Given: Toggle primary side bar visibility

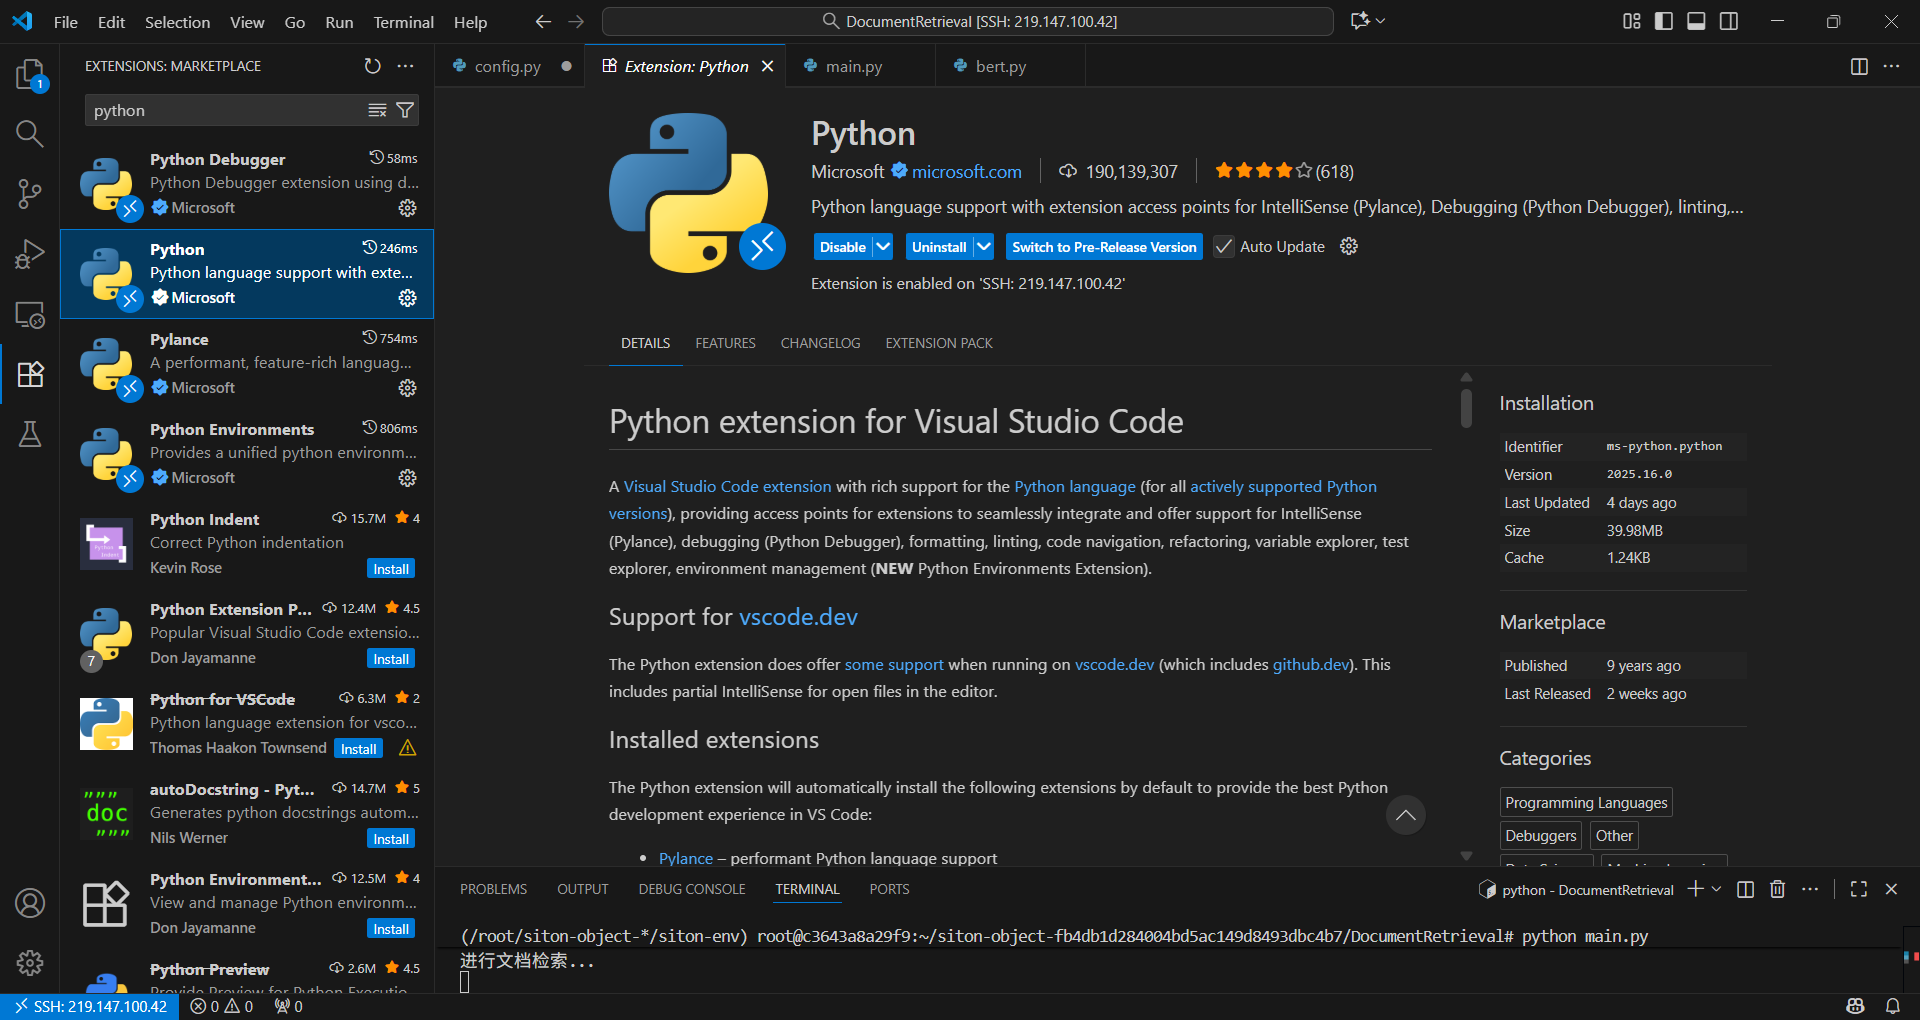Looking at the screenshot, I should pyautogui.click(x=1664, y=21).
